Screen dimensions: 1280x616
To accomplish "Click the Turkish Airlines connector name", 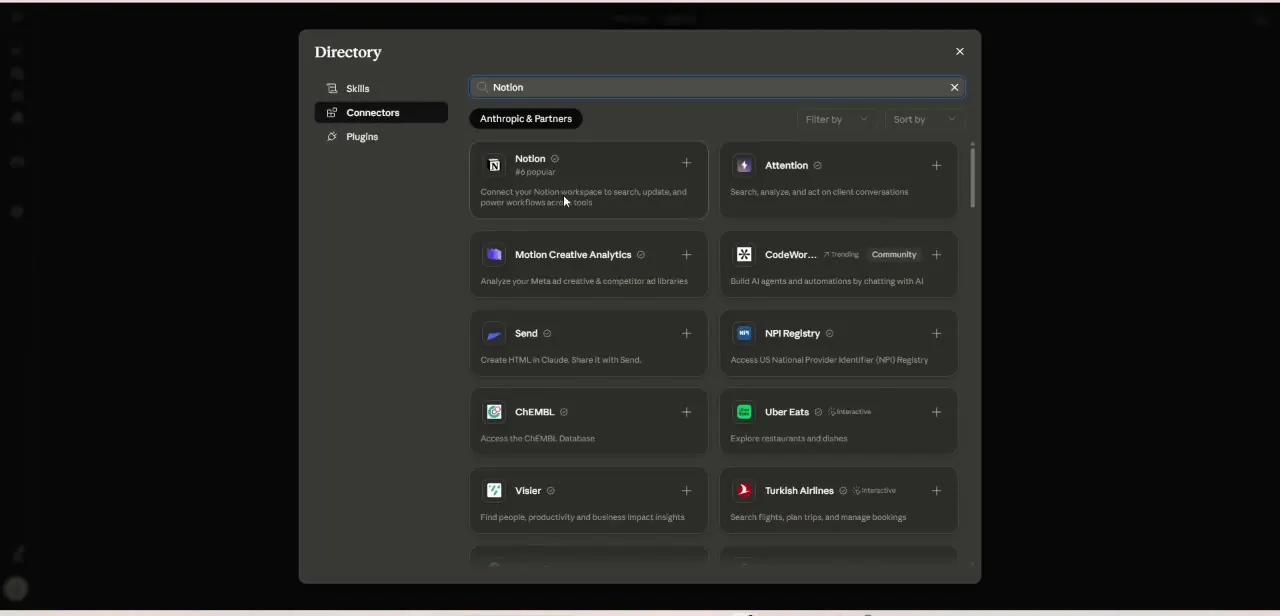I will 799,491.
